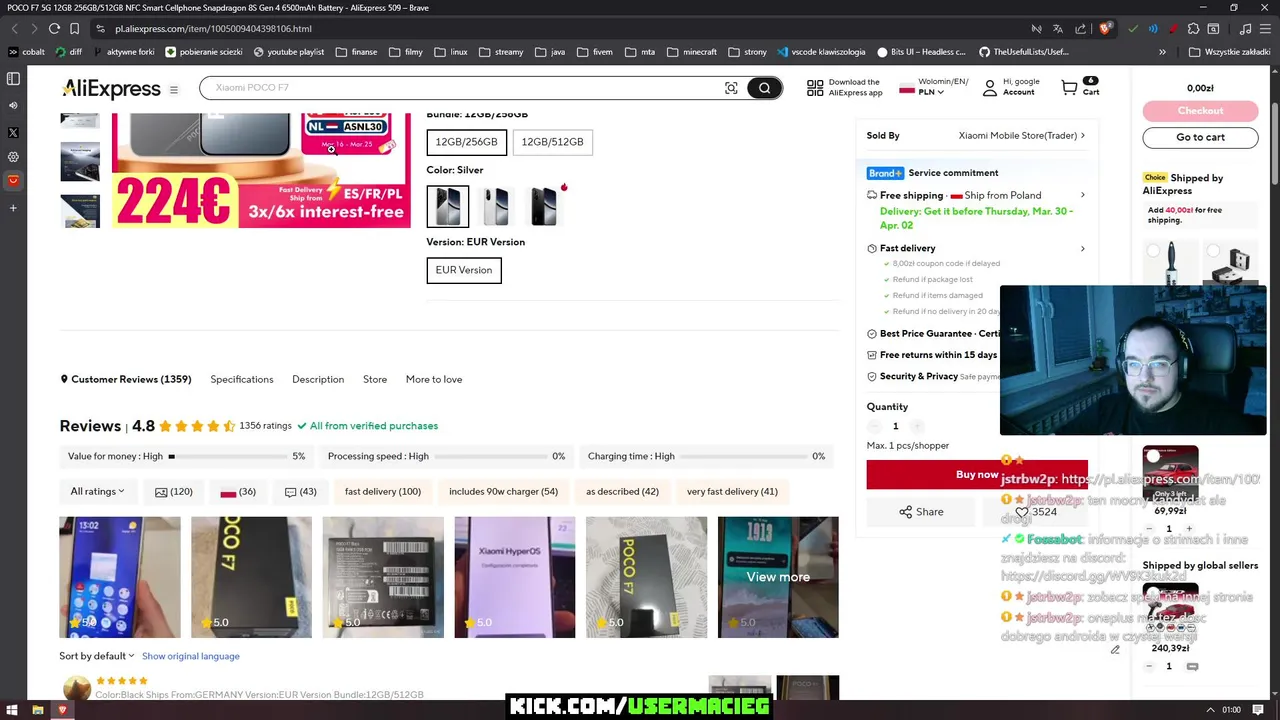Open the Brave Shields lion icon
This screenshot has width=1280, height=720.
pos(1106,29)
